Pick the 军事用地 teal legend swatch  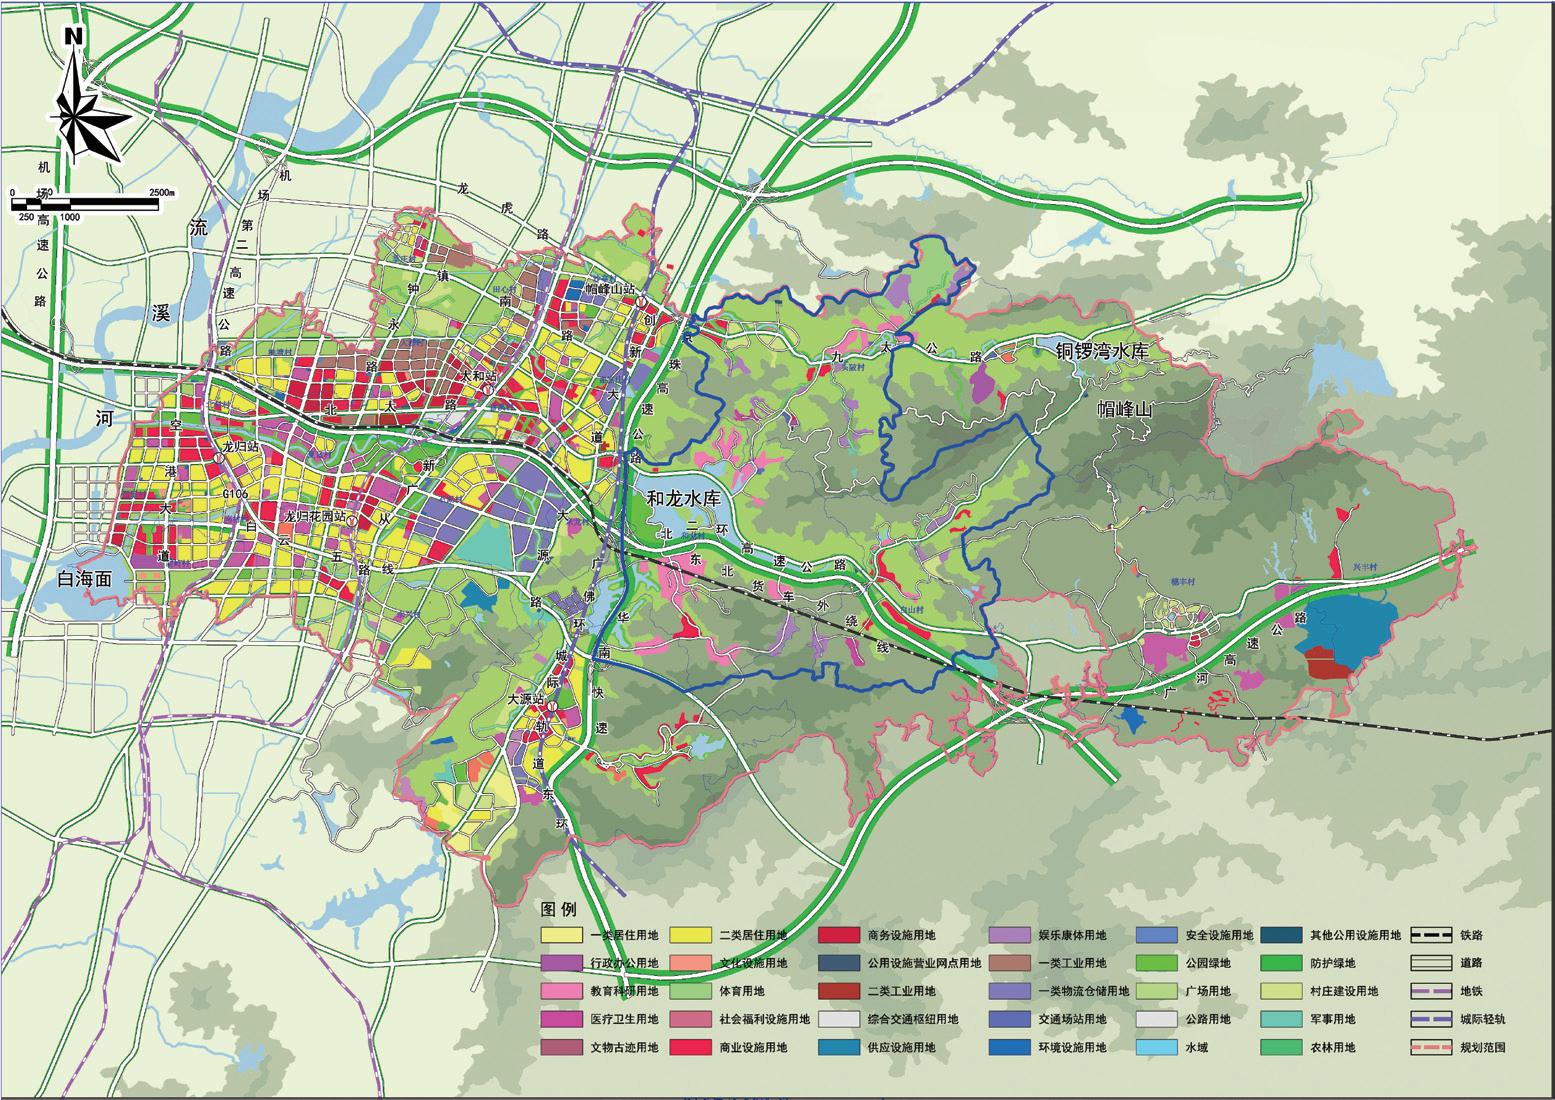tap(1280, 1020)
